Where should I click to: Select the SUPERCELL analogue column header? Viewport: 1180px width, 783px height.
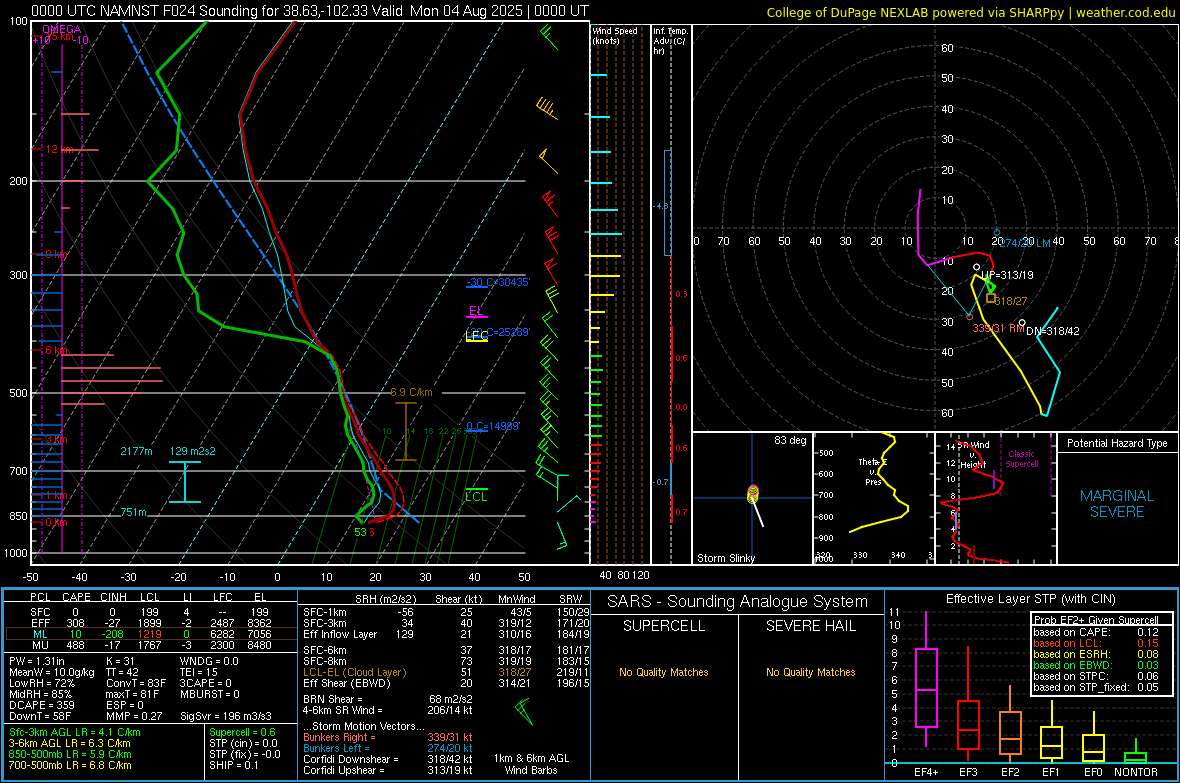(664, 626)
